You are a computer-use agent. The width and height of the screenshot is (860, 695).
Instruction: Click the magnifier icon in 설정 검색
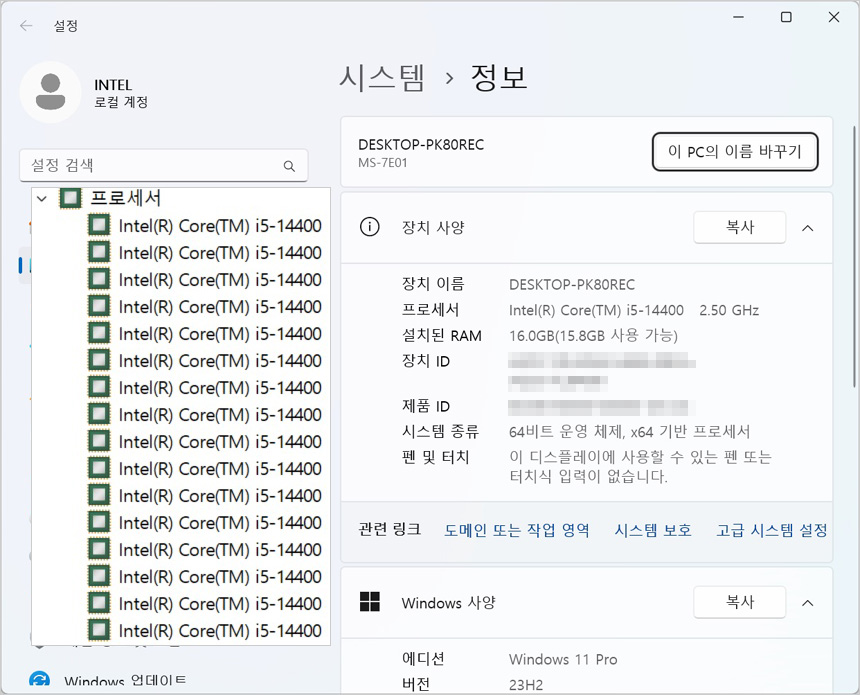coord(289,166)
